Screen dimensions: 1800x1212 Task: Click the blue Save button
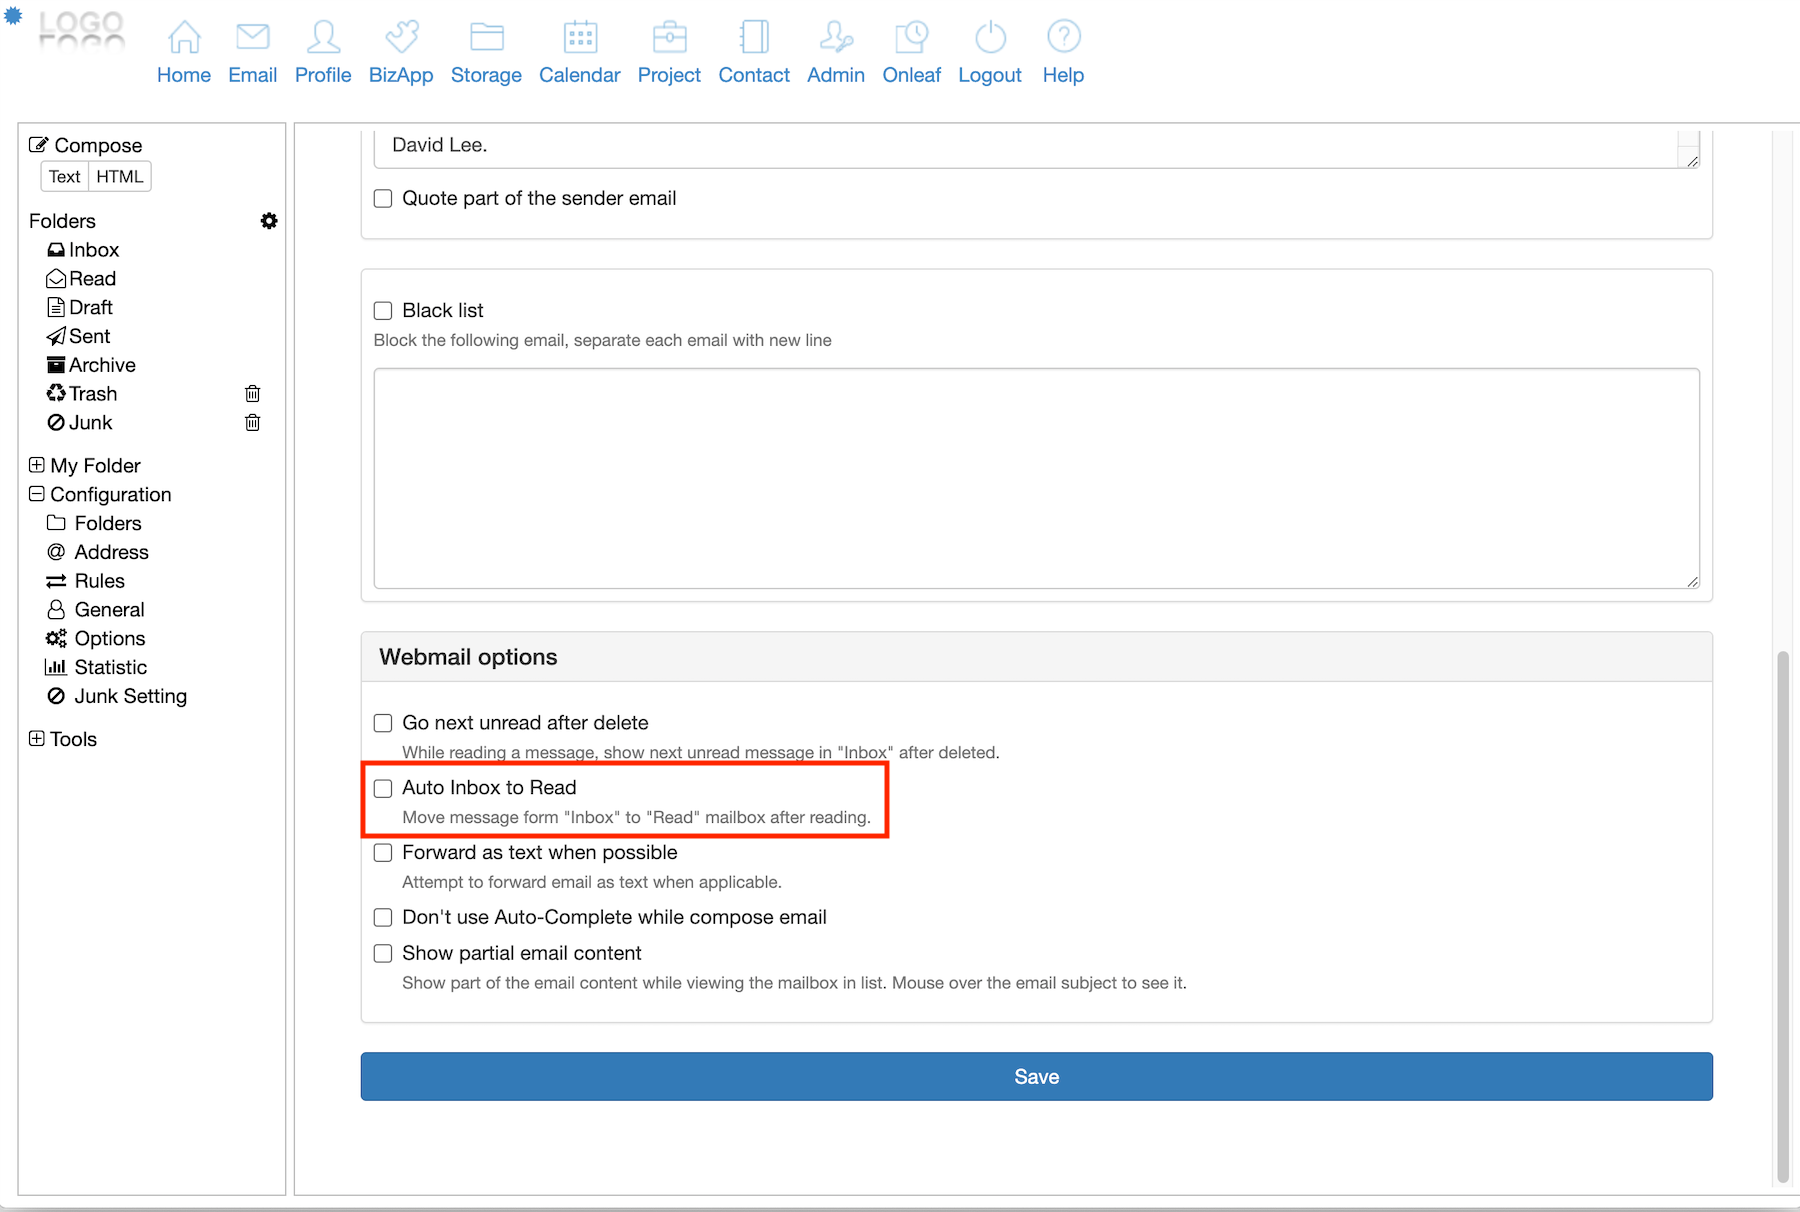pos(1036,1077)
